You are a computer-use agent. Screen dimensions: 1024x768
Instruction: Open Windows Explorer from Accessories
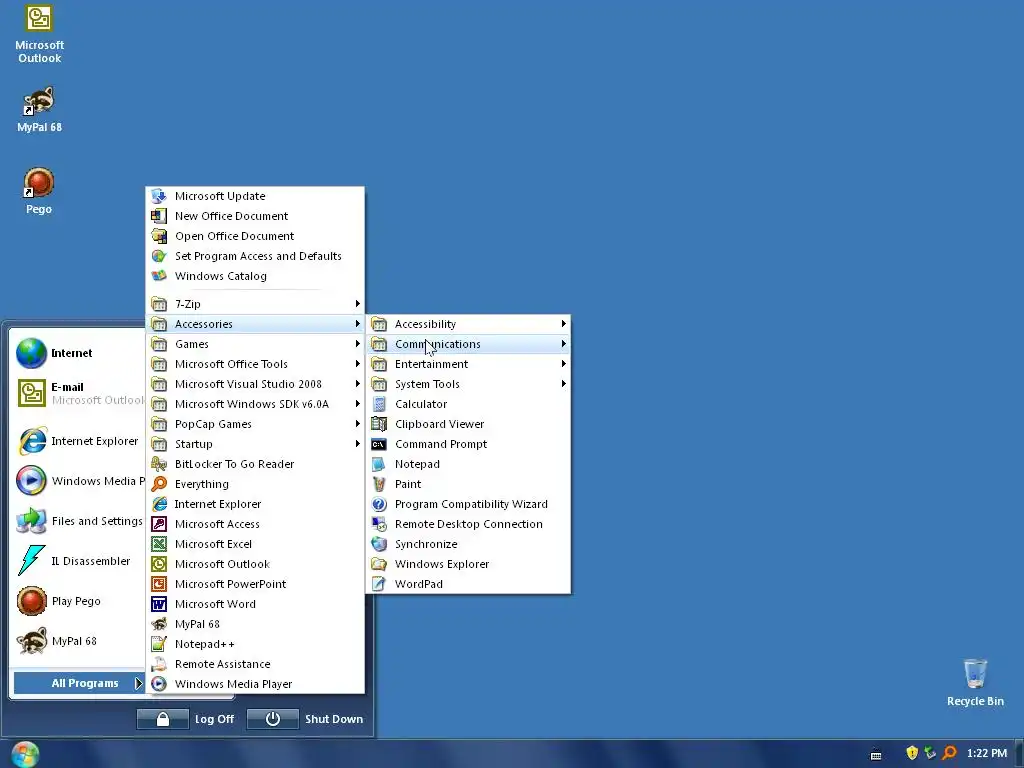click(x=468, y=564)
